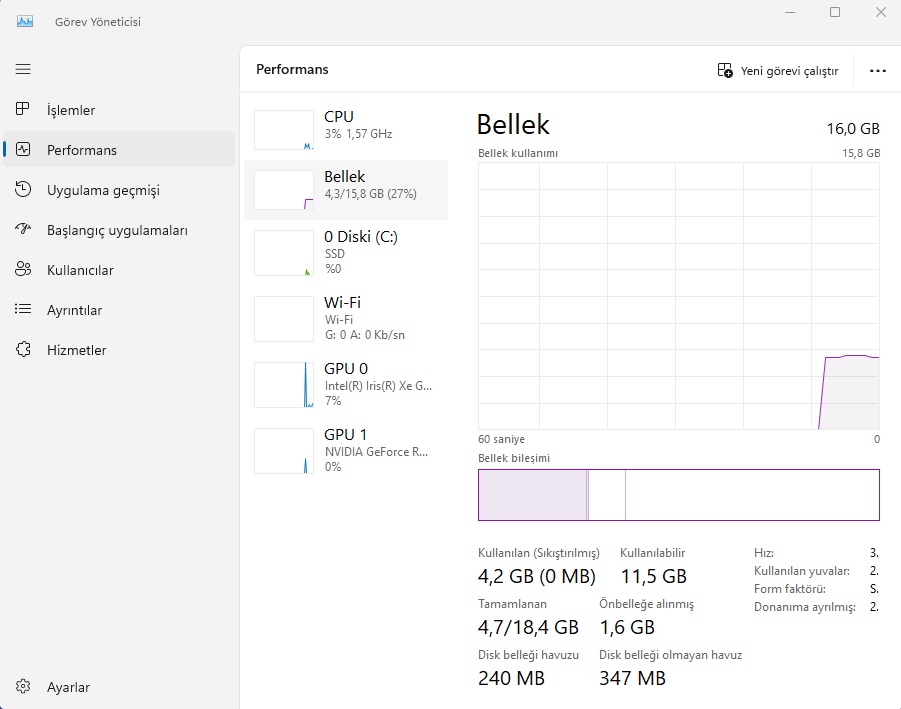Click the İşlemler grid icon

tap(22, 109)
